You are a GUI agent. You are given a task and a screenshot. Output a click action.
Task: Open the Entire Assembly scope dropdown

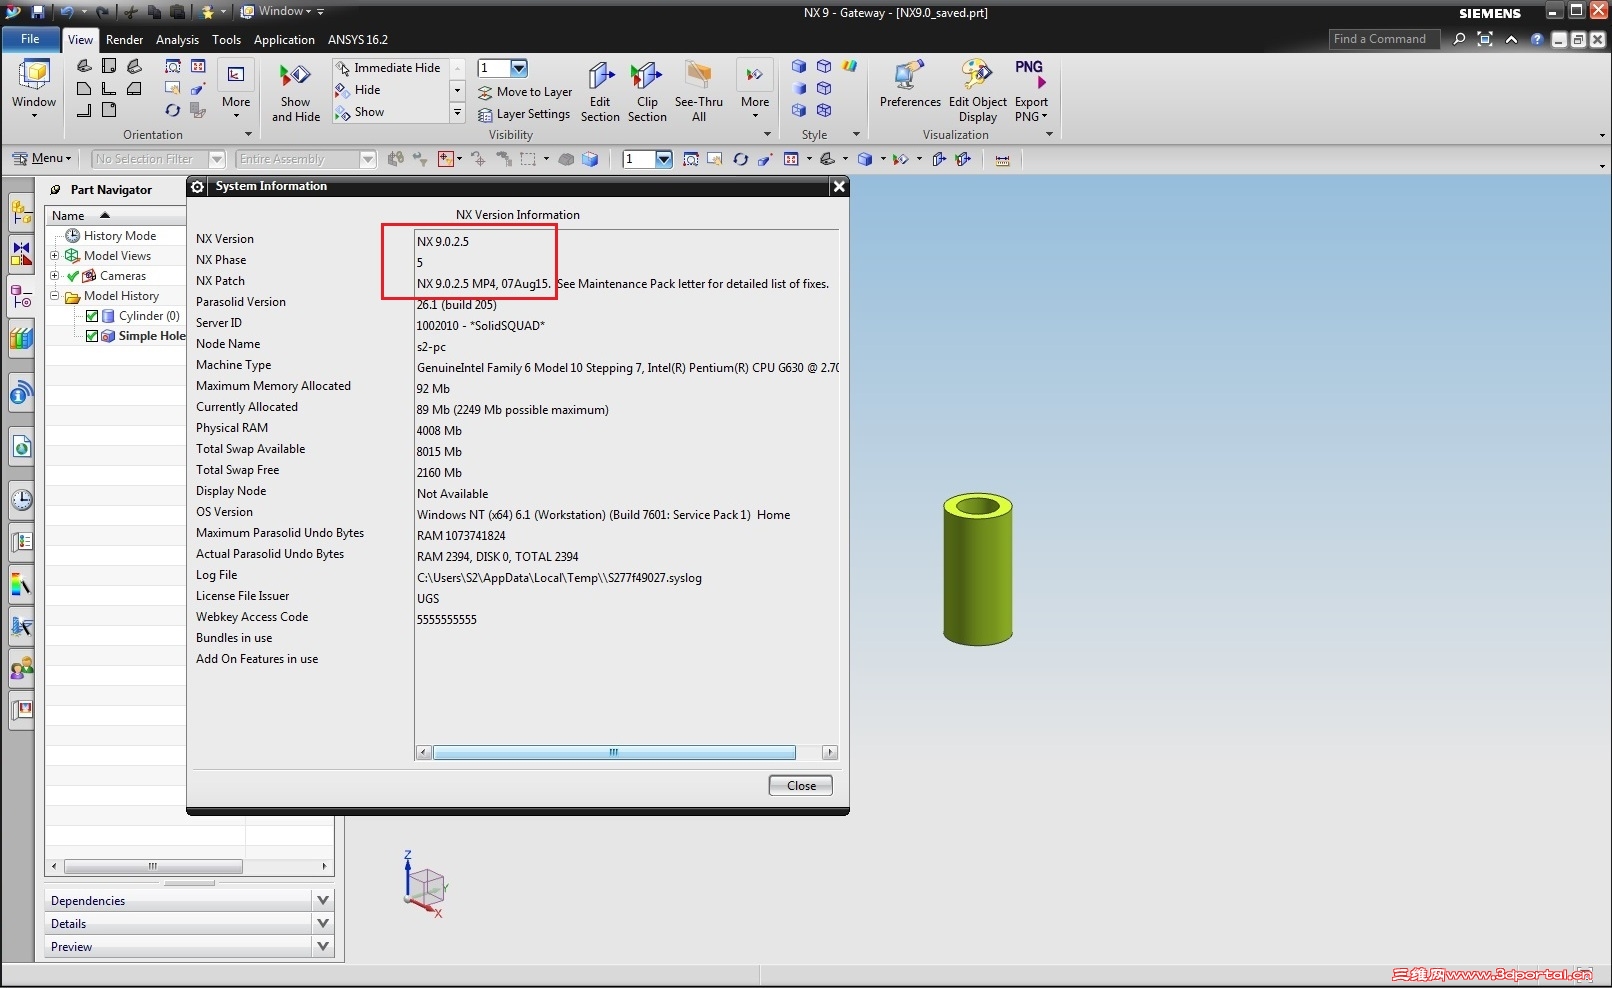[368, 159]
